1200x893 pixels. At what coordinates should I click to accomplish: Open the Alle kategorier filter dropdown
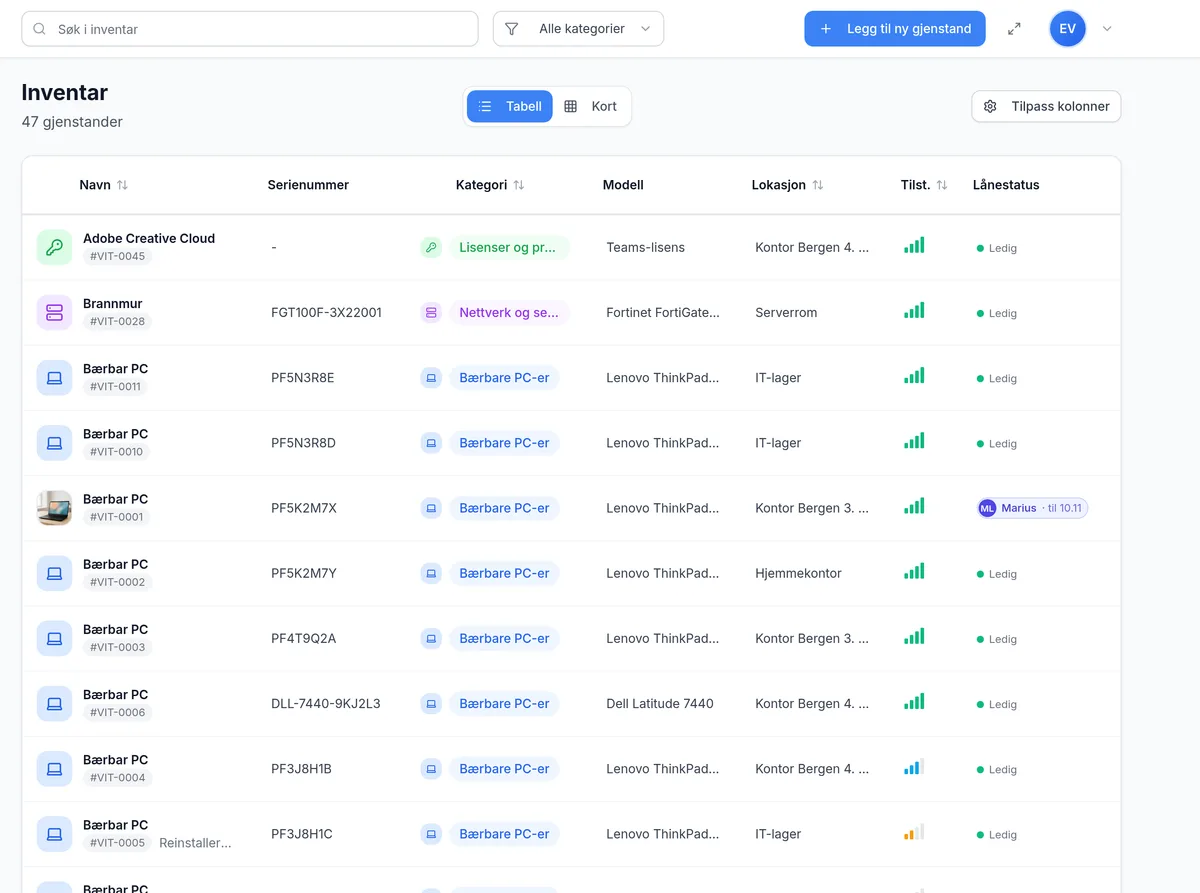(578, 29)
